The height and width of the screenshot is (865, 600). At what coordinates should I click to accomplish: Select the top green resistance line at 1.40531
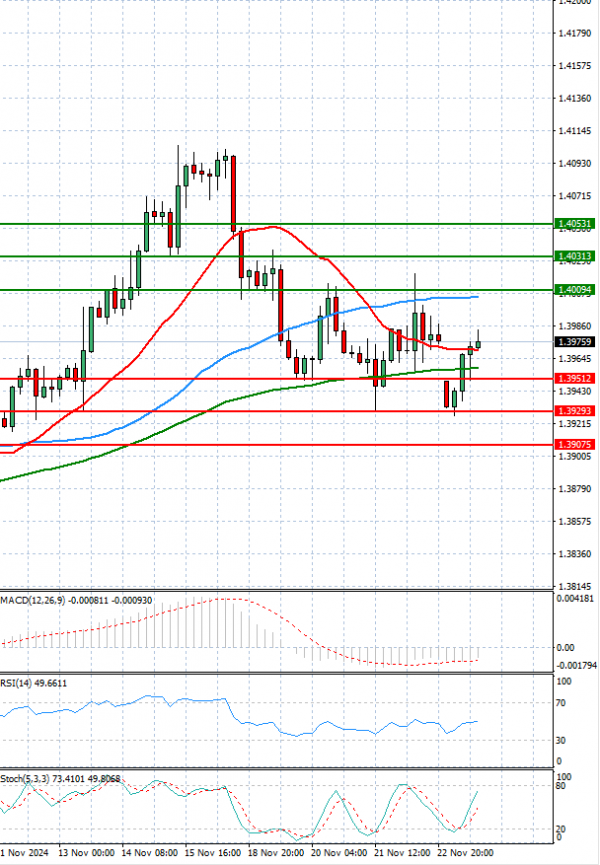coord(276,225)
